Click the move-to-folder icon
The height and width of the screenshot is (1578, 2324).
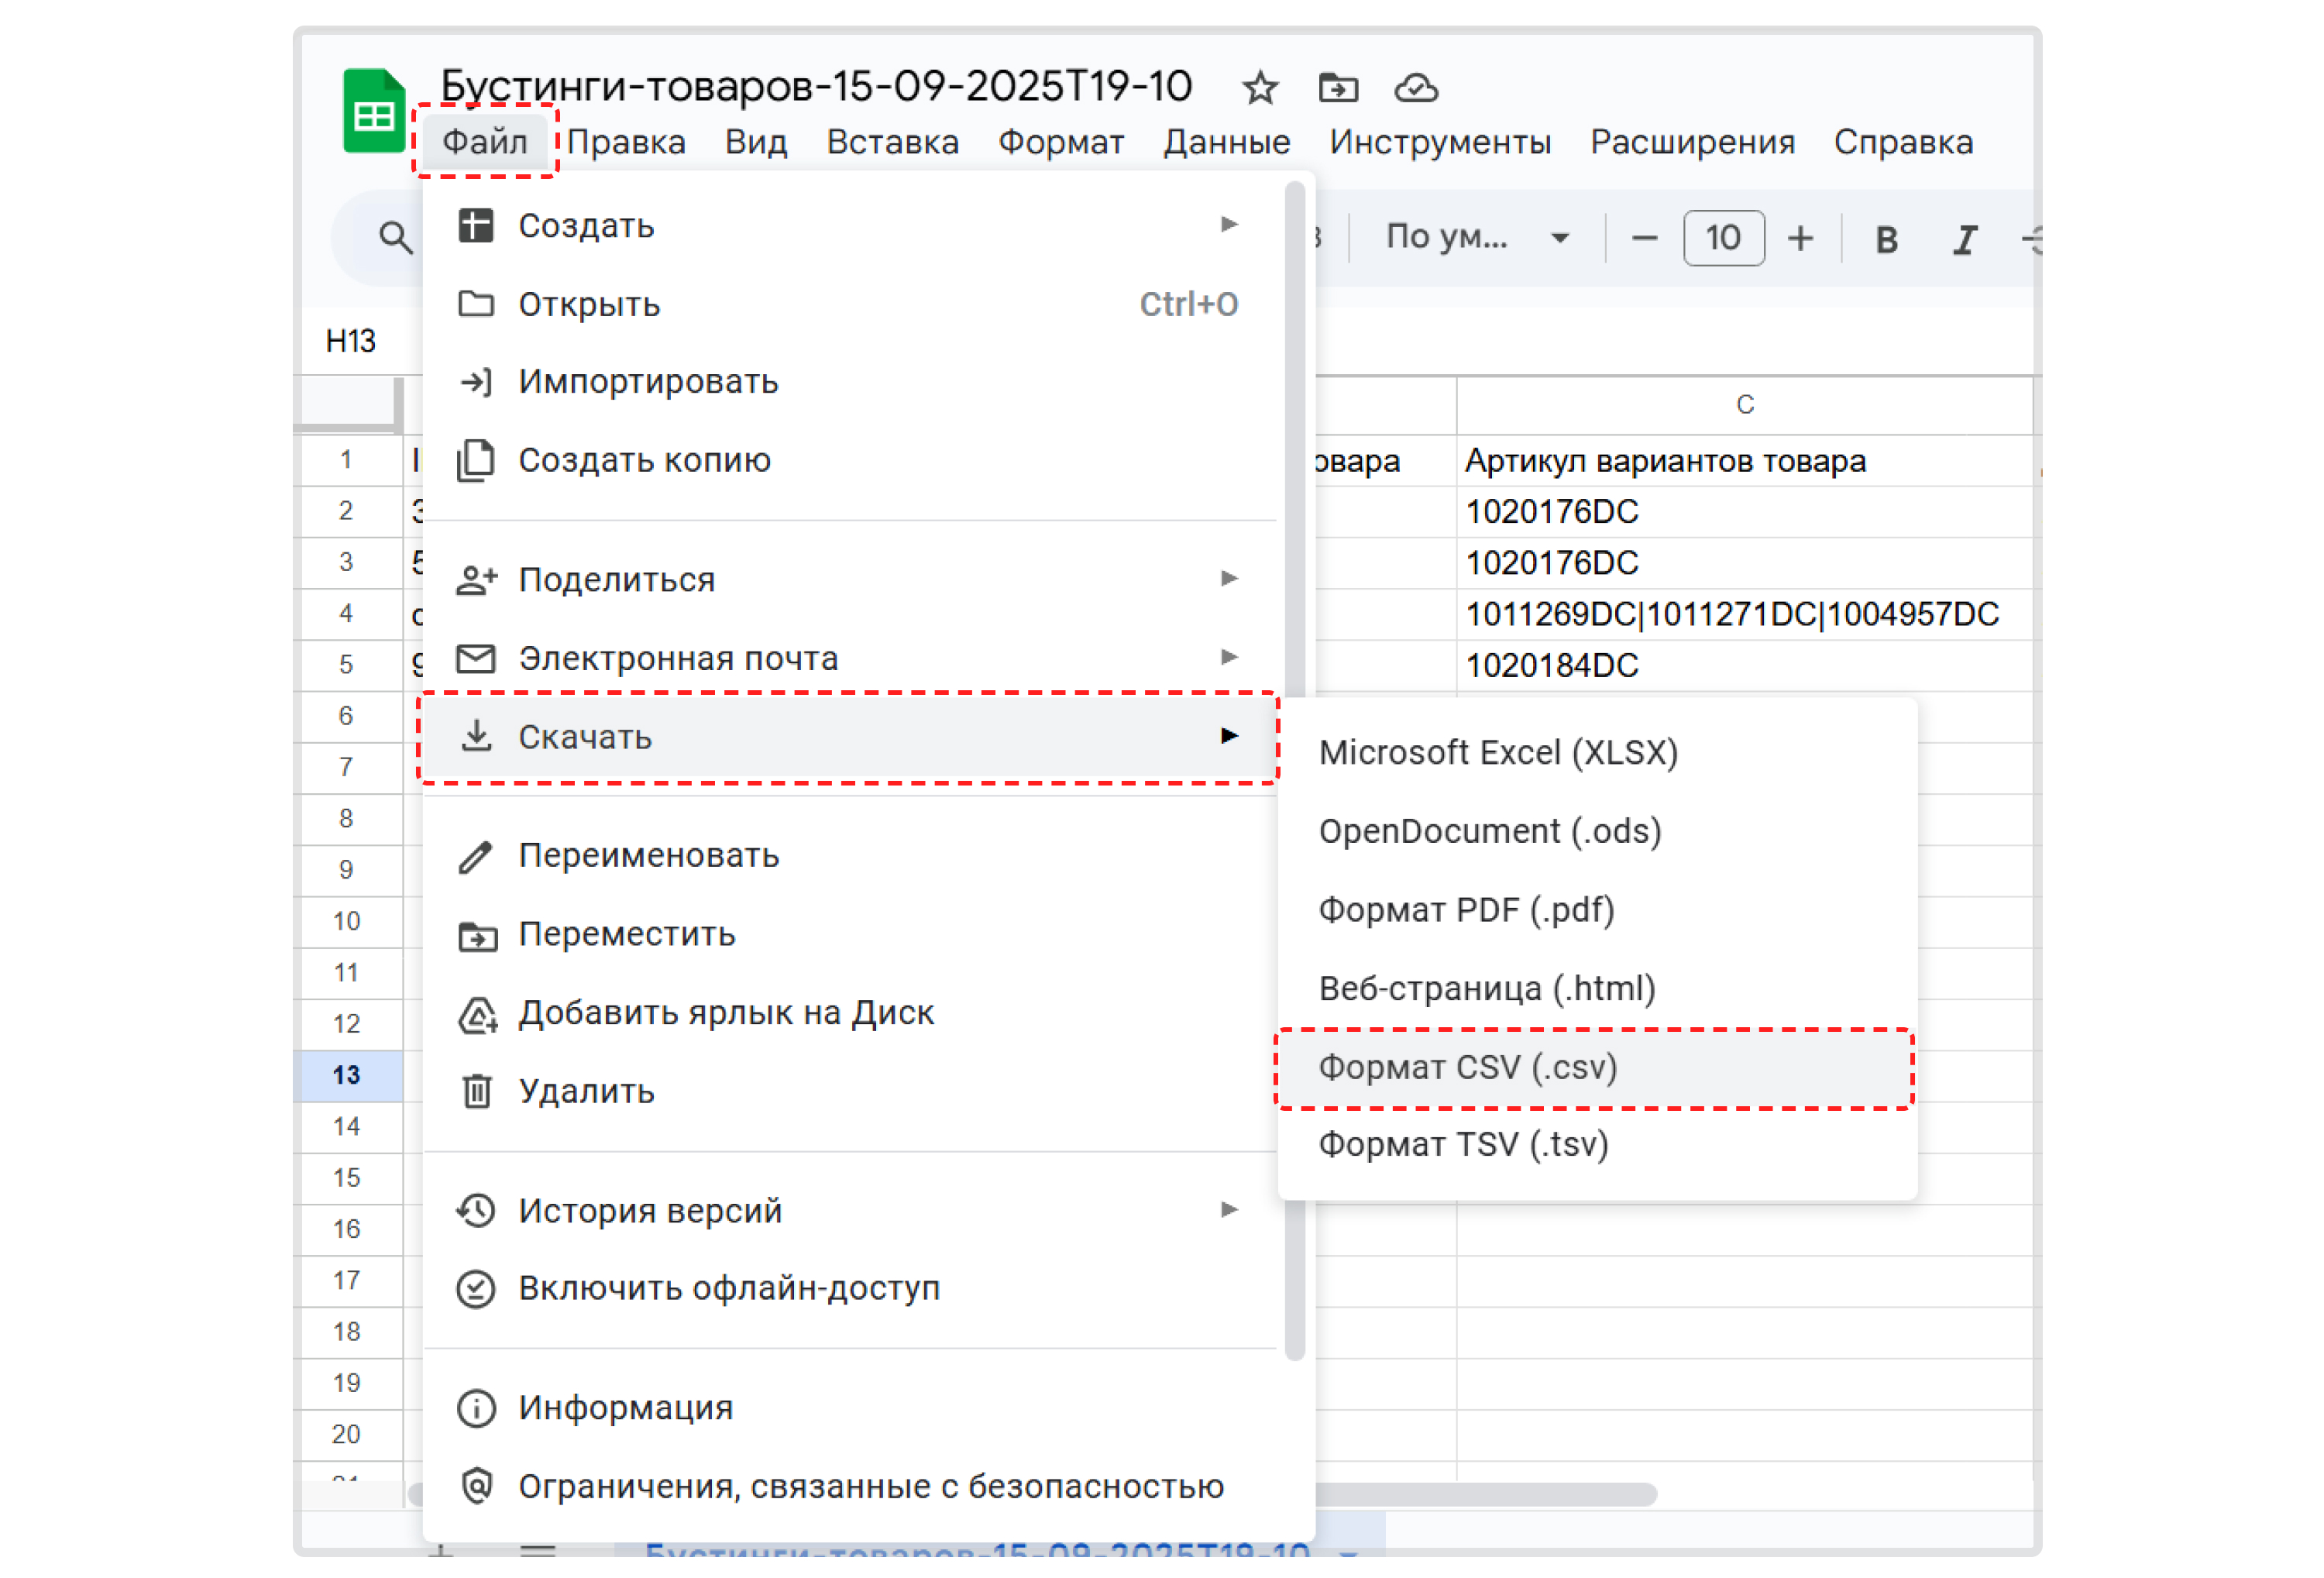(x=1337, y=88)
